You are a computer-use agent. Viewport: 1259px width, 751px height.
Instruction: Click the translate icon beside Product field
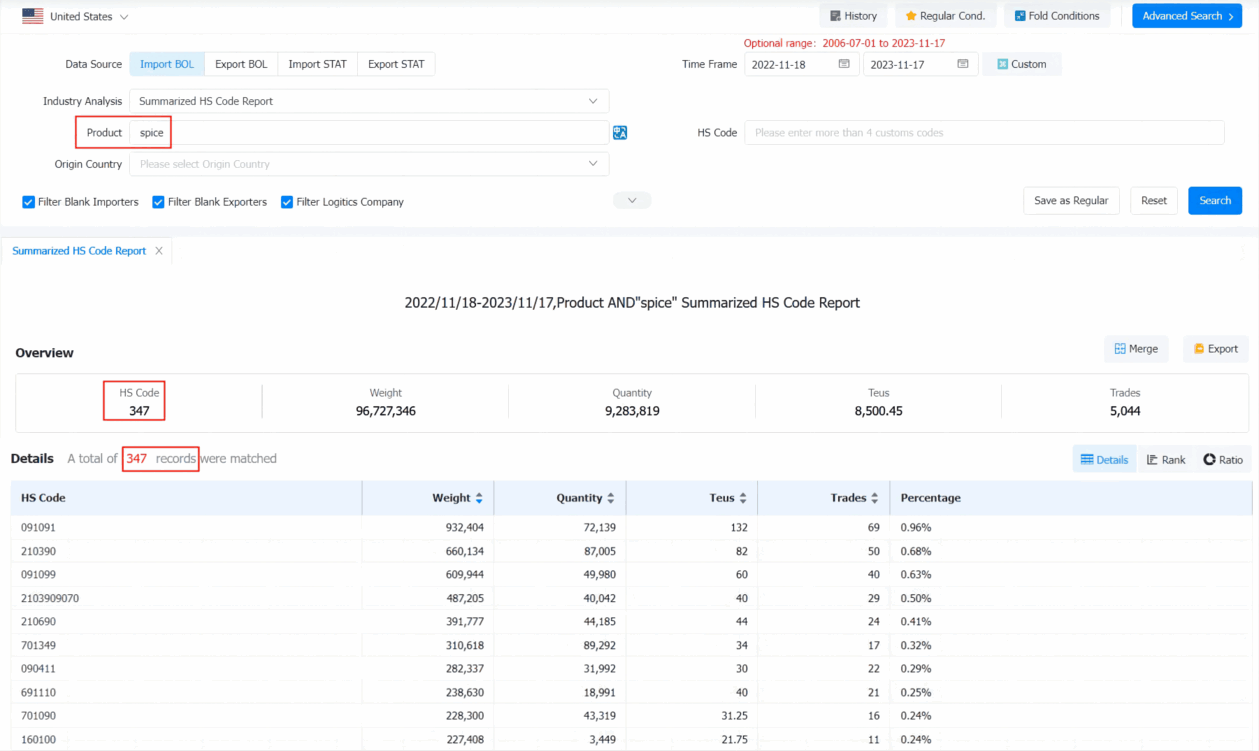pyautogui.click(x=620, y=133)
